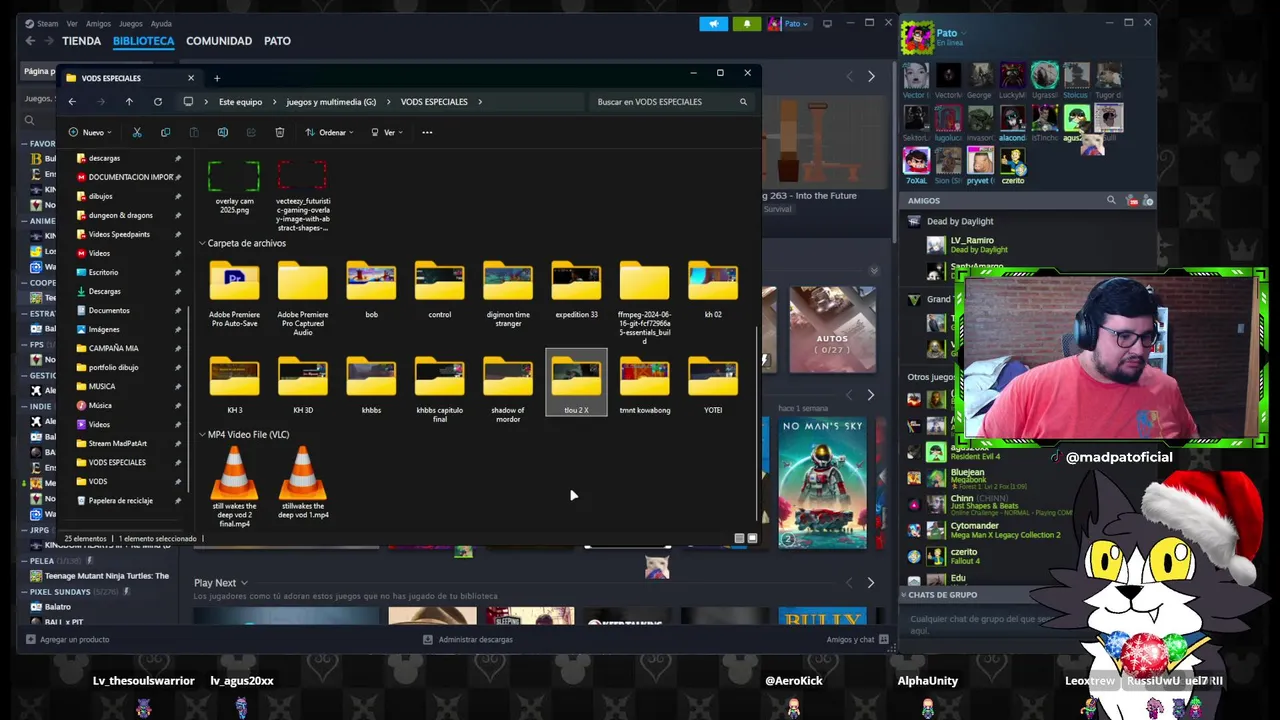Open Pato status dropdown in friends window
This screenshot has height=720, width=1280.
(x=962, y=33)
